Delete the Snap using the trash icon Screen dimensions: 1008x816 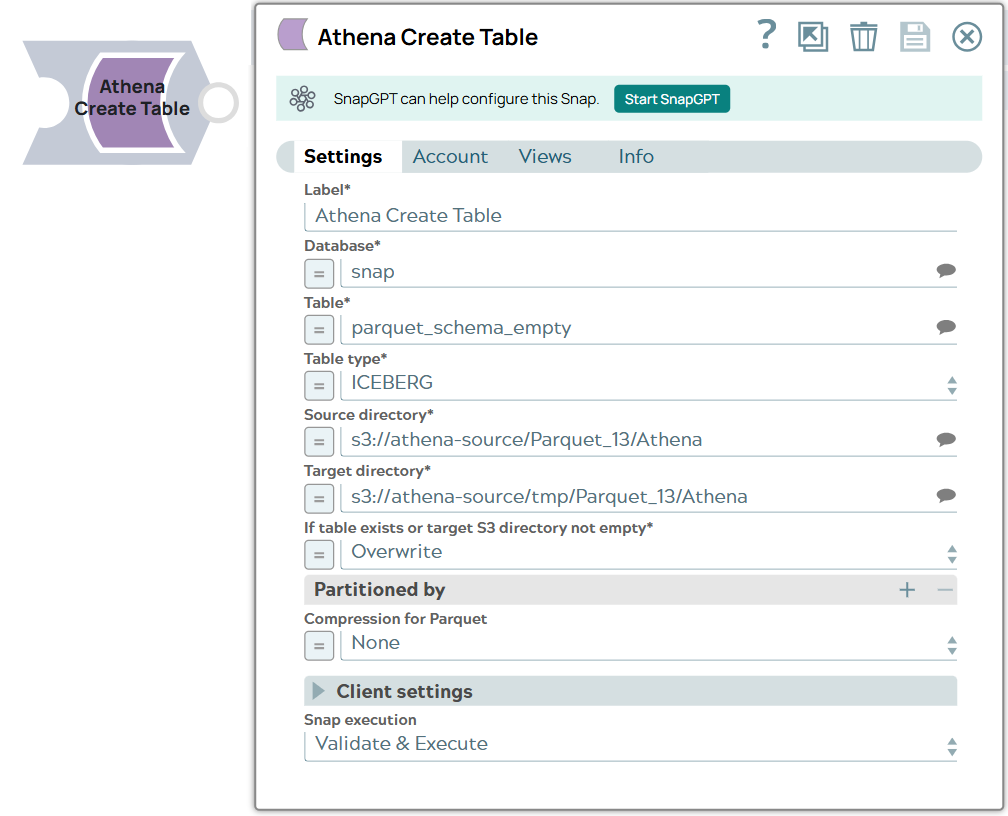pos(864,36)
